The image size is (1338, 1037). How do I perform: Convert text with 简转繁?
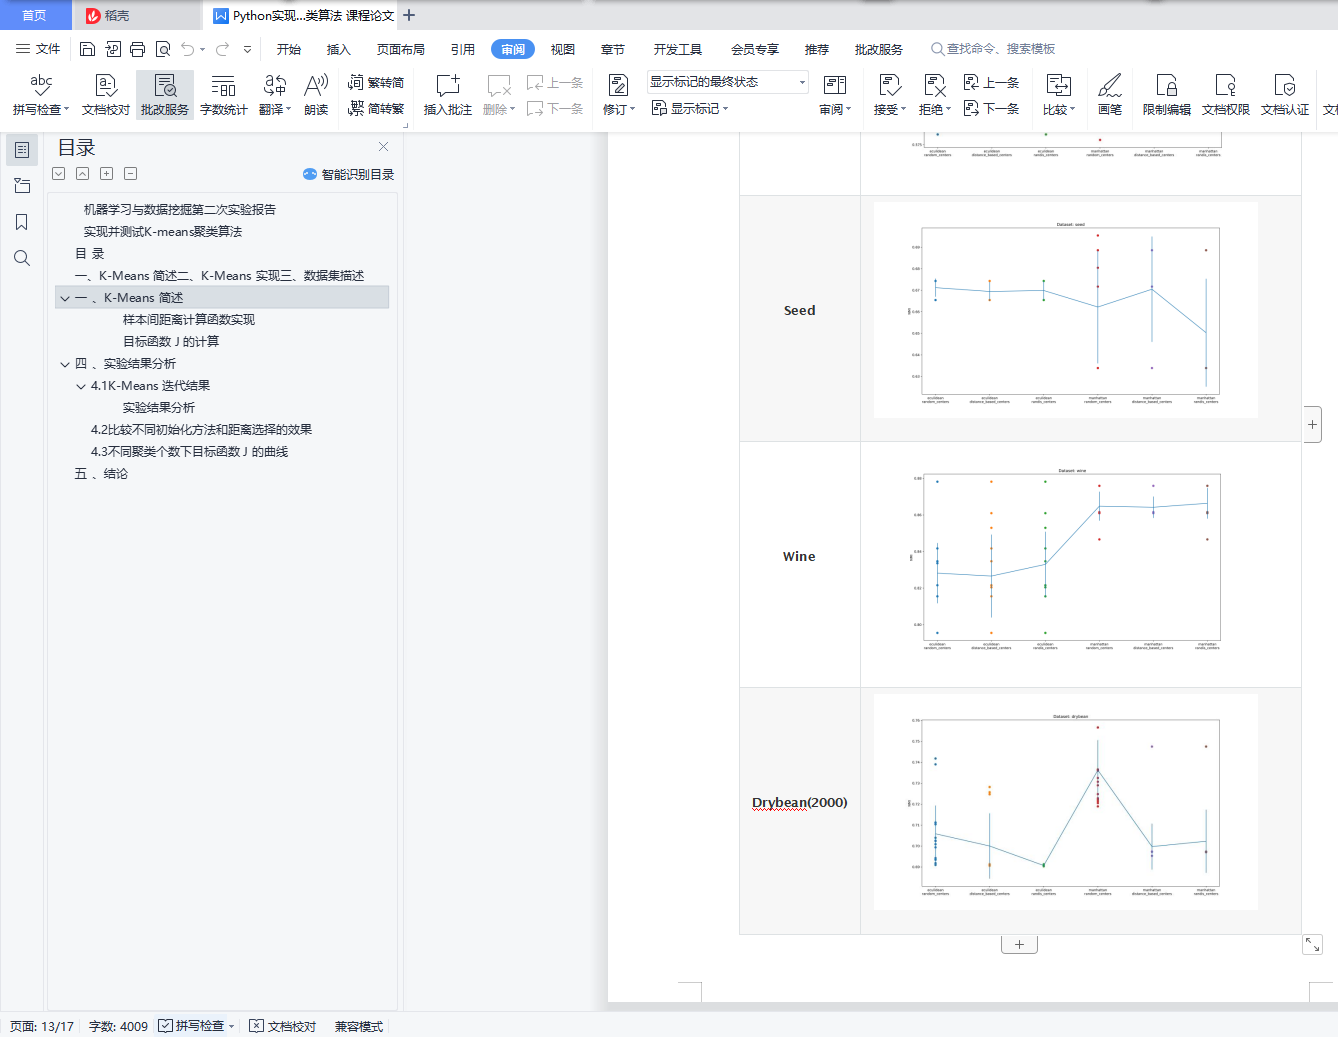click(x=376, y=108)
